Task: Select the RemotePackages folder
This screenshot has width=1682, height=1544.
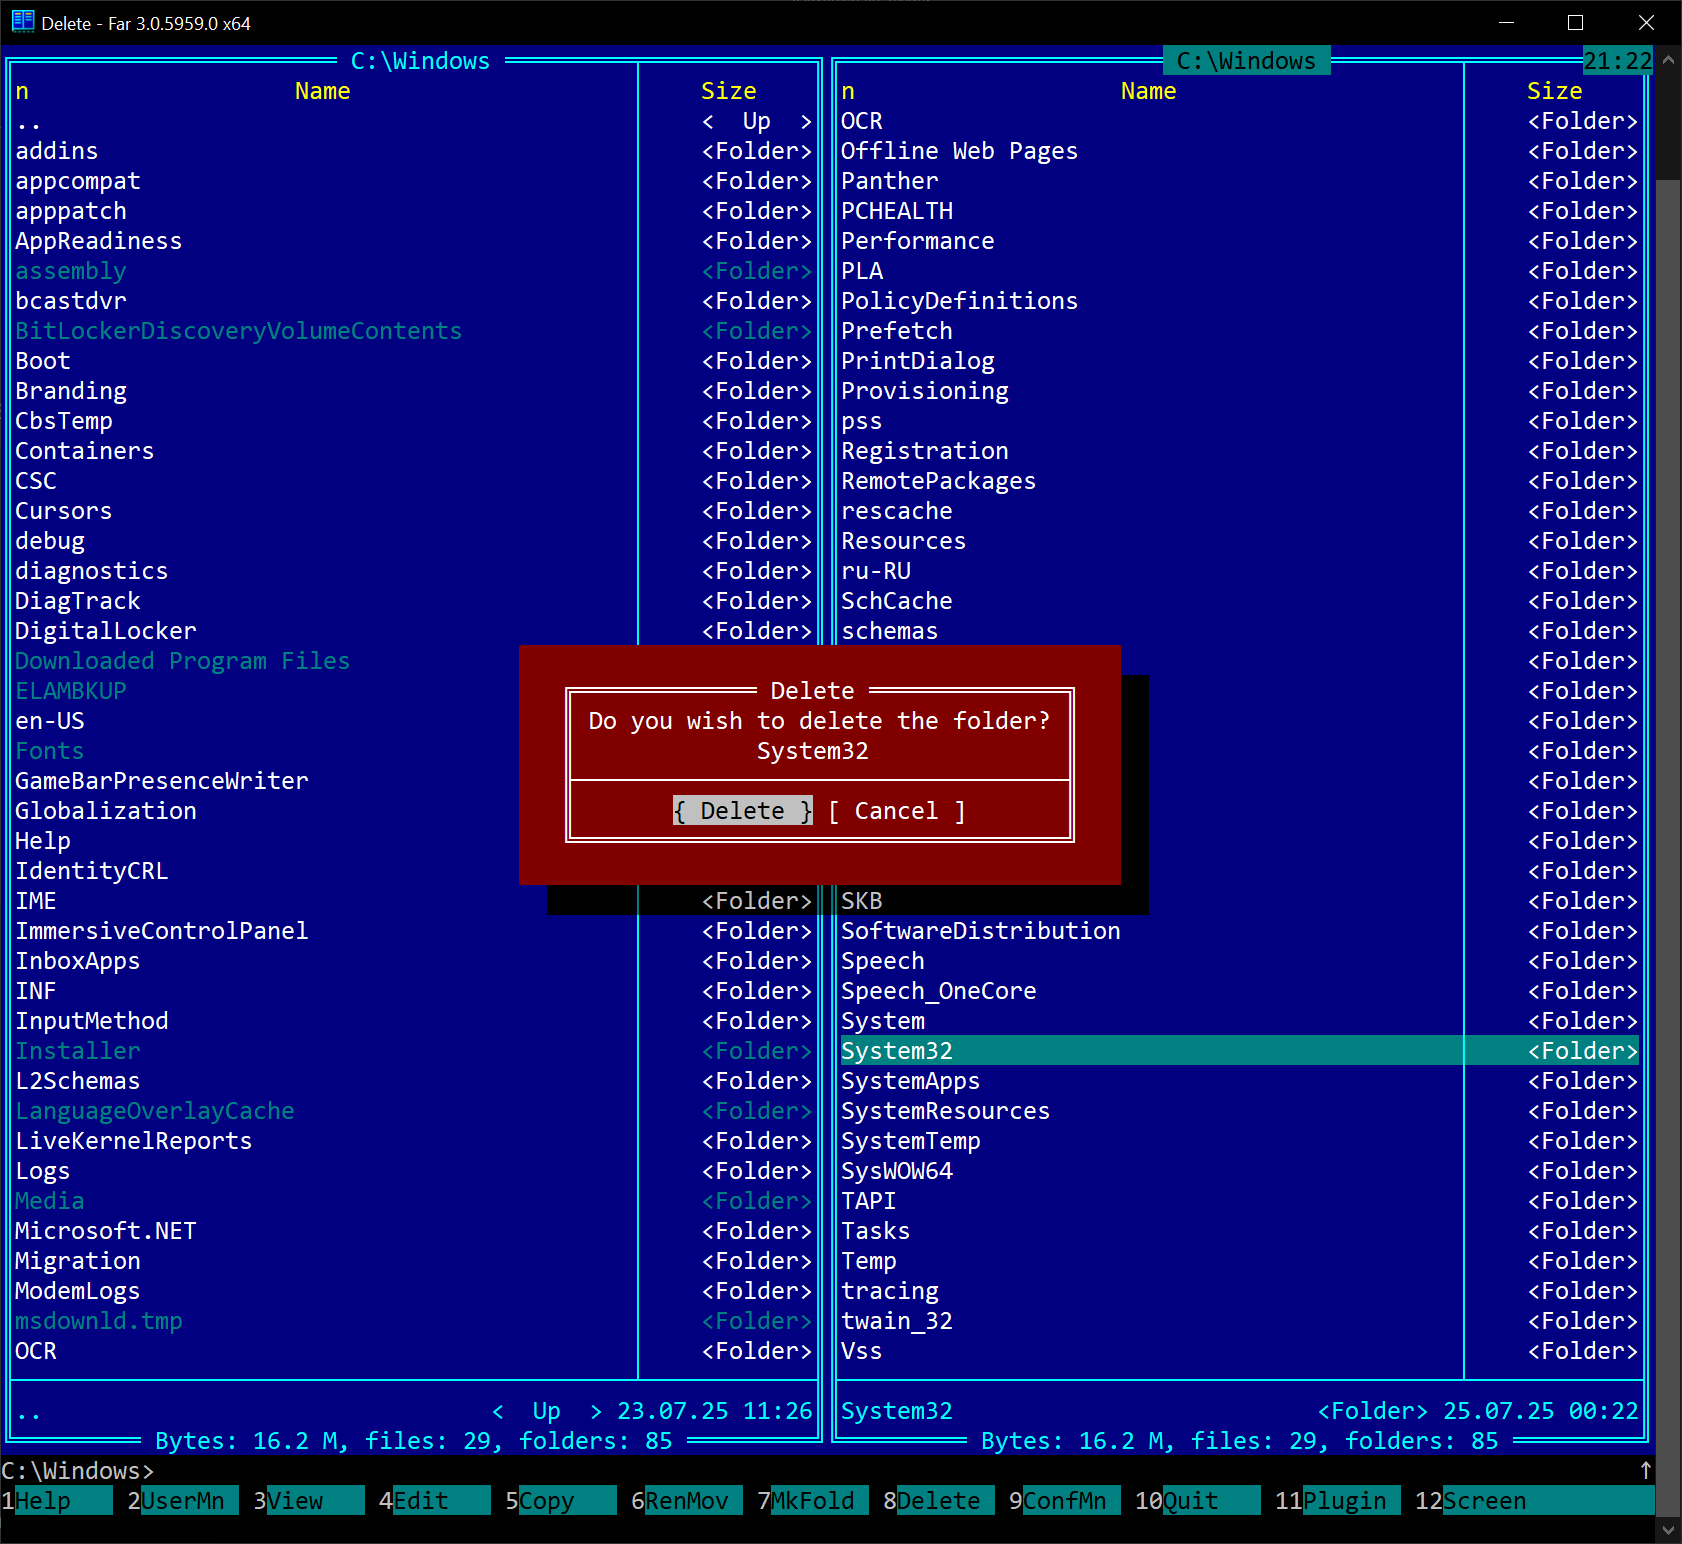Action: coord(1239,481)
